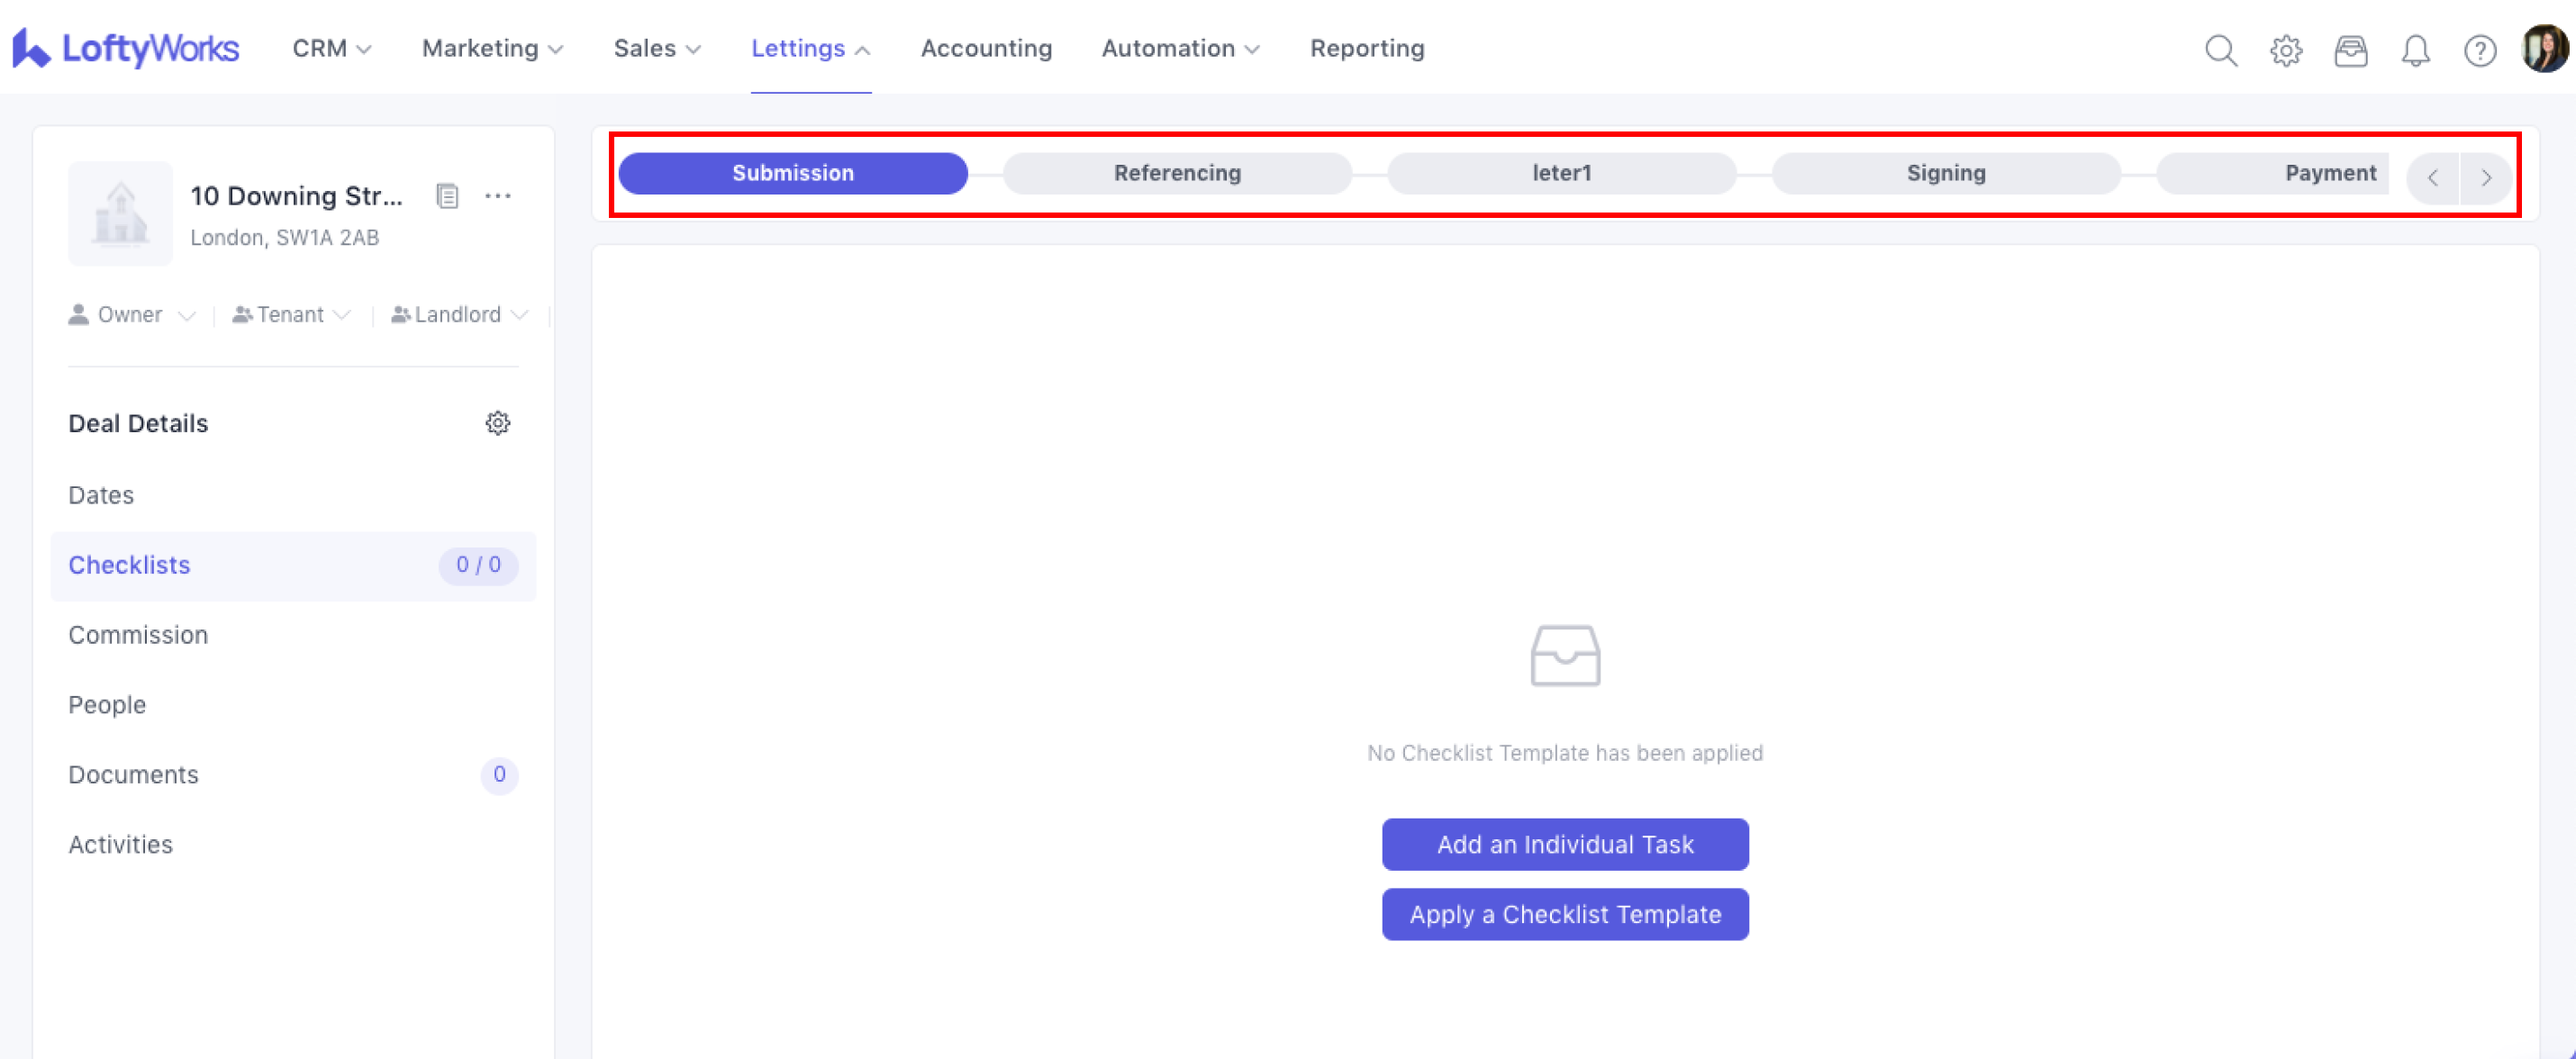Open settings gear in top bar
Screen dimensions: 2576x1059
2285,50
